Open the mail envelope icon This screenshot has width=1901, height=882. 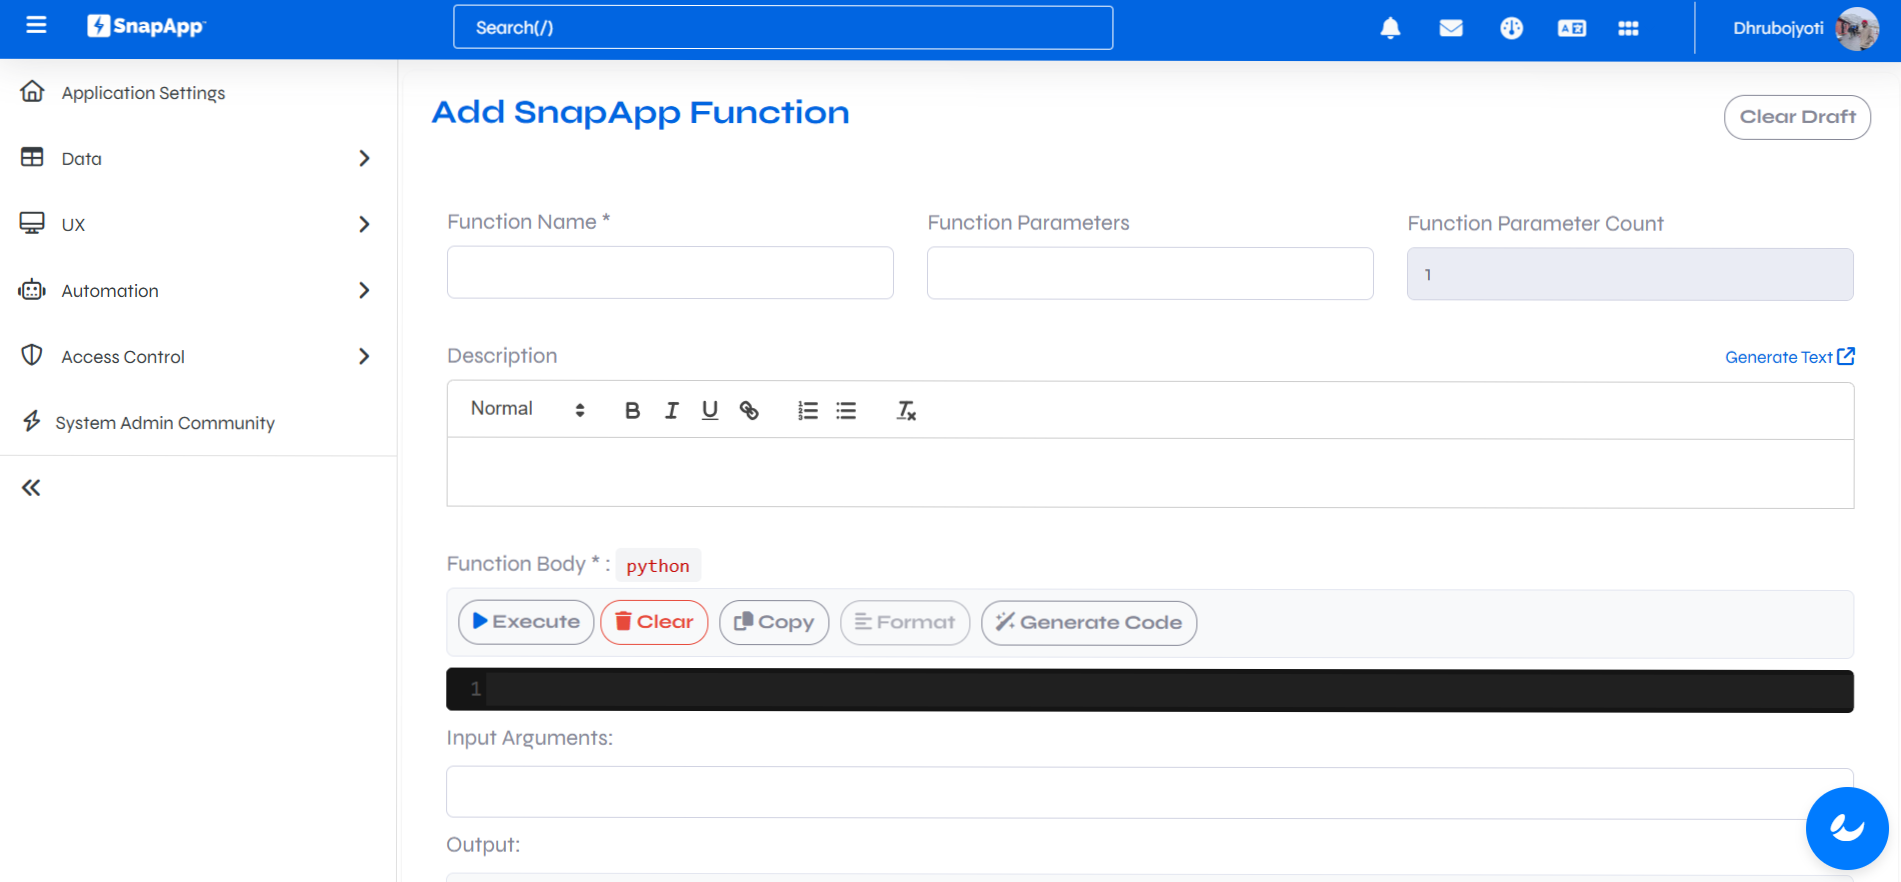tap(1451, 28)
